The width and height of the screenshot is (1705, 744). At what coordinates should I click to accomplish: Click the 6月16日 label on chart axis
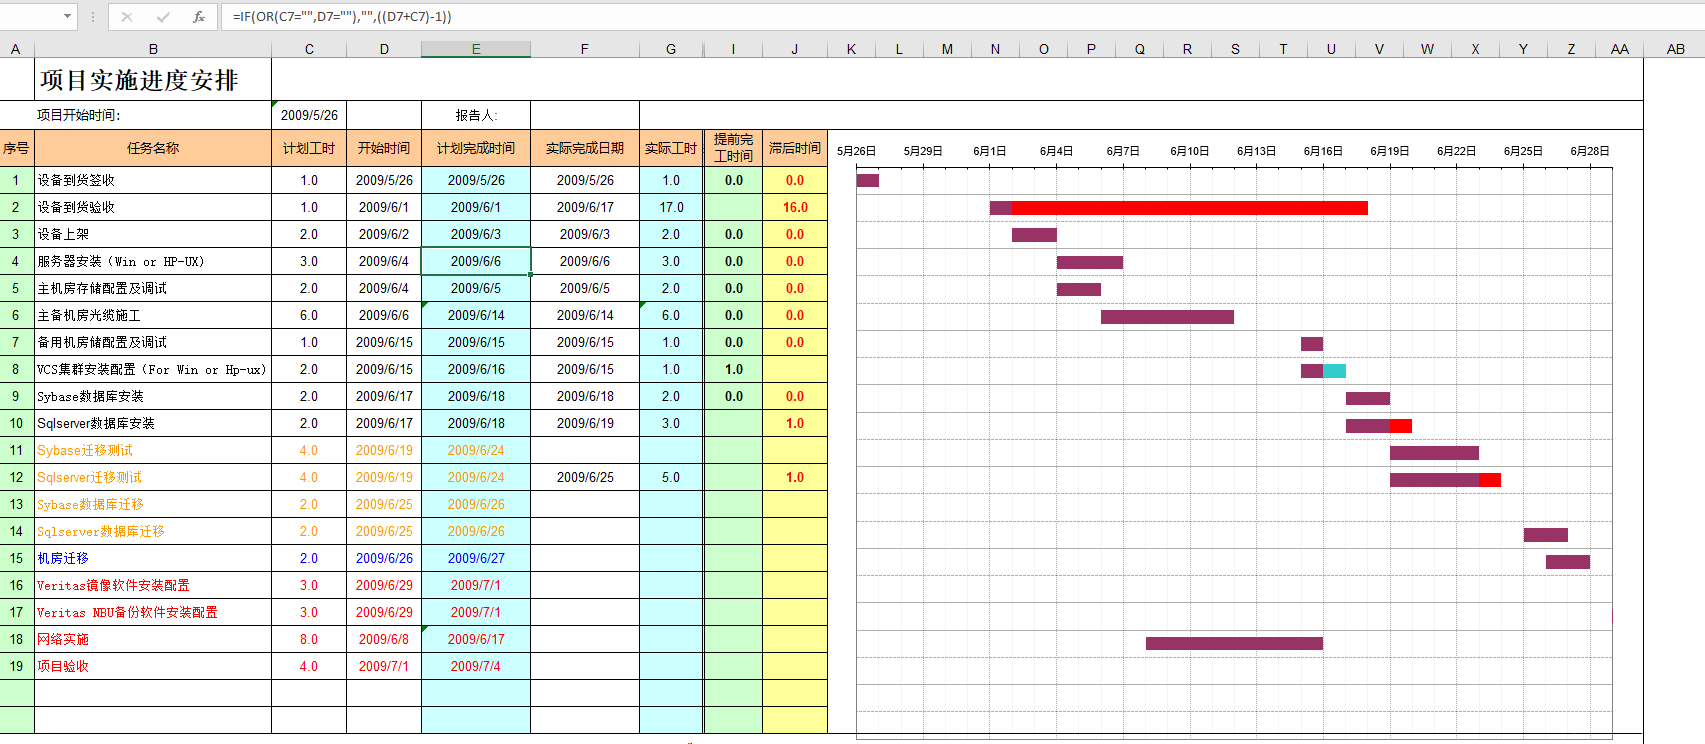(x=1323, y=151)
